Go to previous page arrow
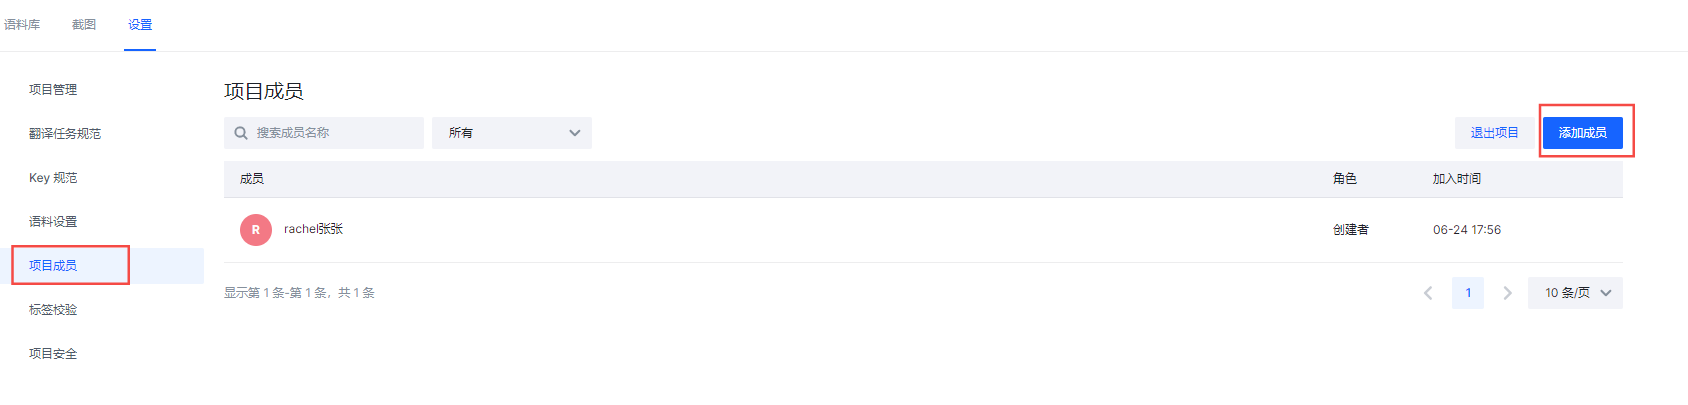The height and width of the screenshot is (405, 1688). 1428,293
